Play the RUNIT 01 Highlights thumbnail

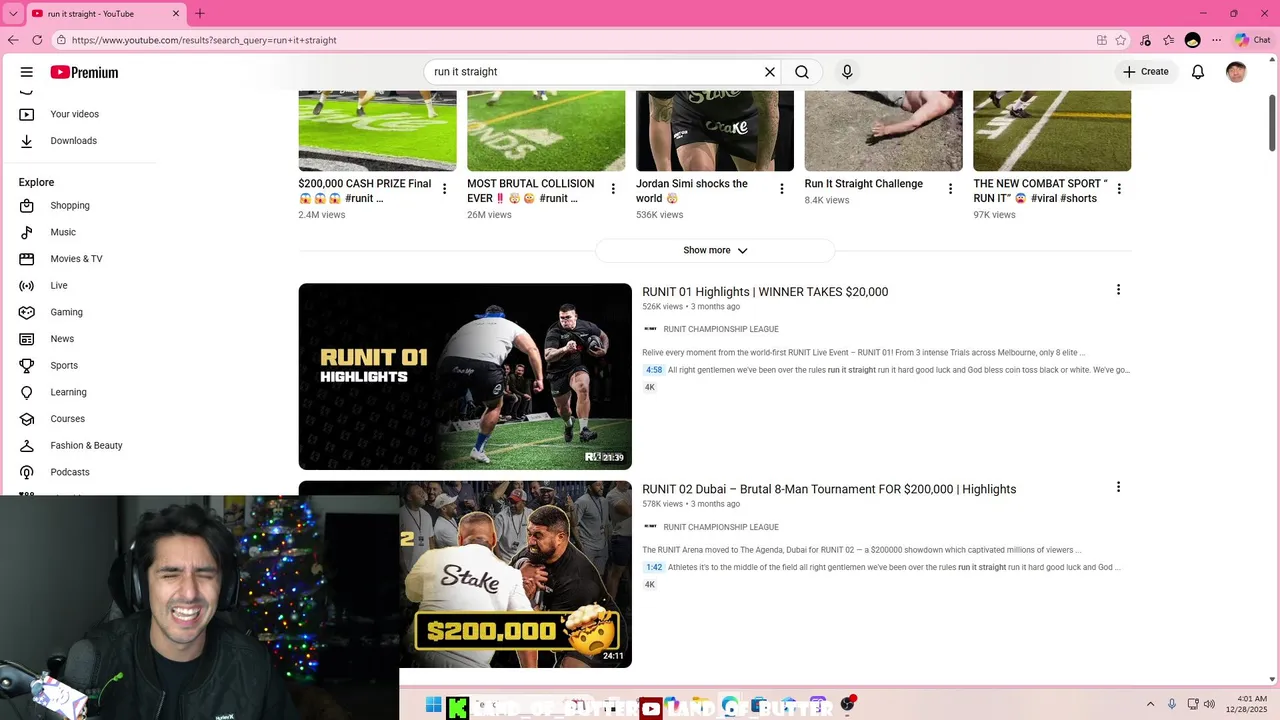[x=465, y=376]
